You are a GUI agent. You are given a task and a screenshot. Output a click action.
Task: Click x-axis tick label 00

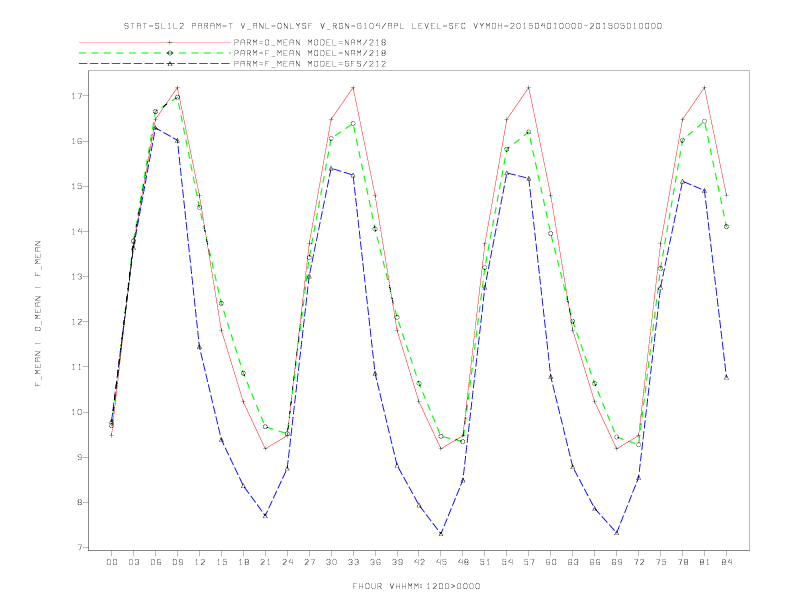click(112, 562)
